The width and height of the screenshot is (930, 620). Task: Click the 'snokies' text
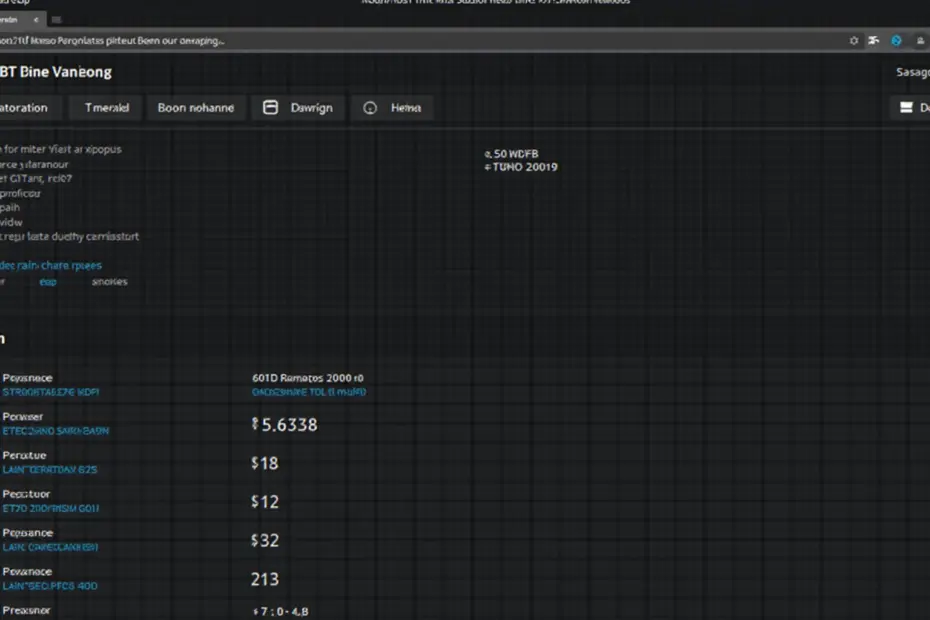click(110, 282)
